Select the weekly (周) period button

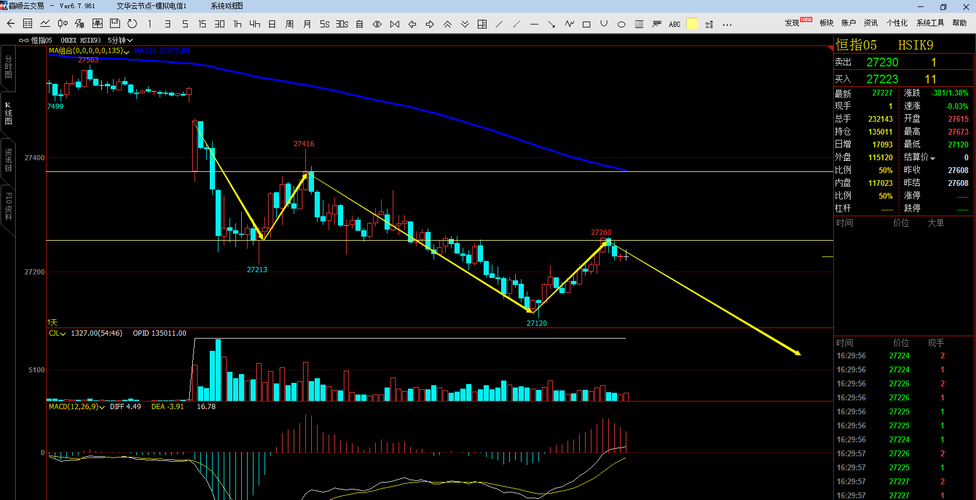pyautogui.click(x=289, y=24)
